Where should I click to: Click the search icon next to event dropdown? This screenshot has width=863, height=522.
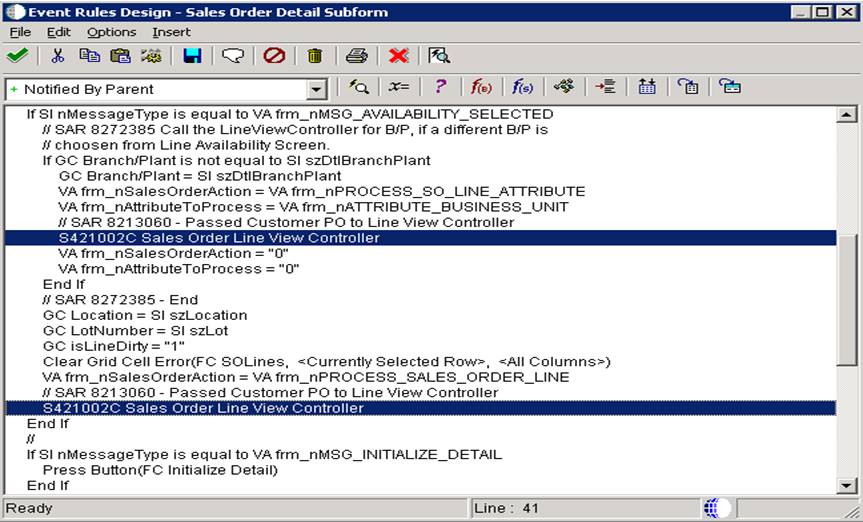pos(359,86)
